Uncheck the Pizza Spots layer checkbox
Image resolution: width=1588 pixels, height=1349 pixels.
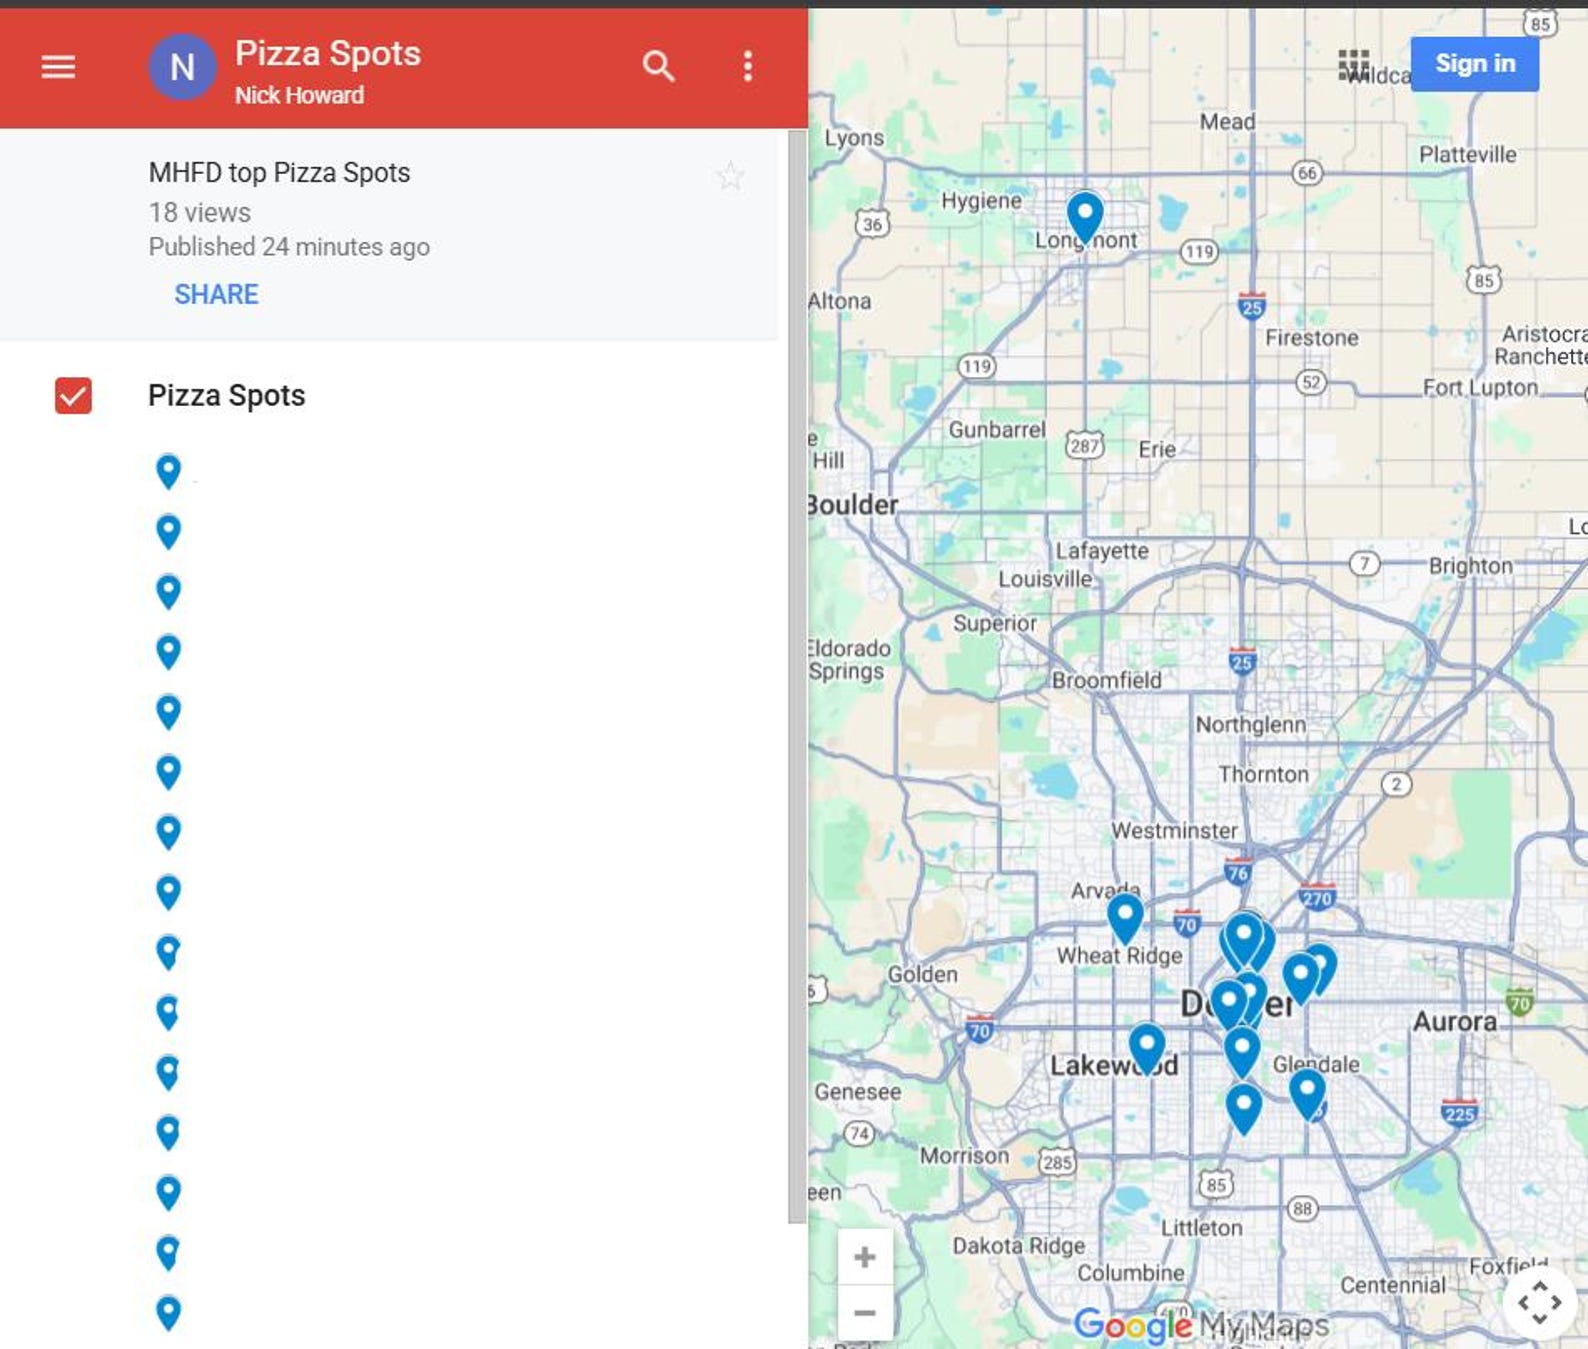point(73,395)
